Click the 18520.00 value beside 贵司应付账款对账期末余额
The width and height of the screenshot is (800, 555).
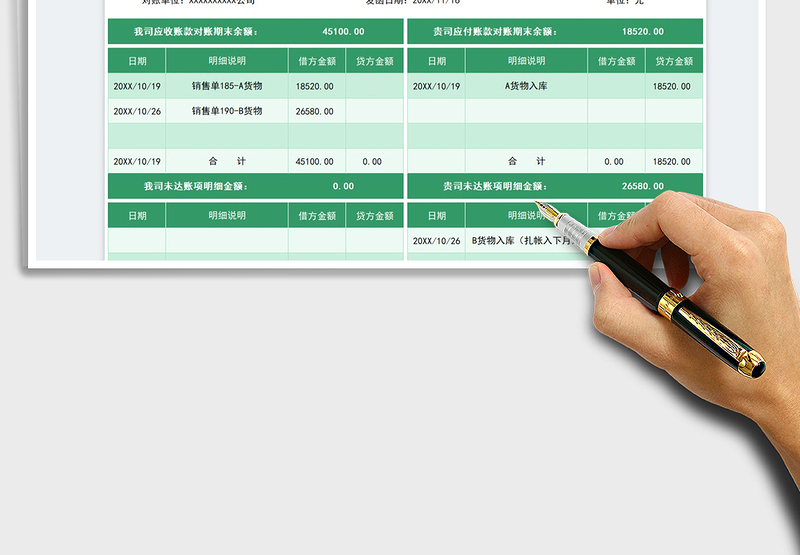643,32
